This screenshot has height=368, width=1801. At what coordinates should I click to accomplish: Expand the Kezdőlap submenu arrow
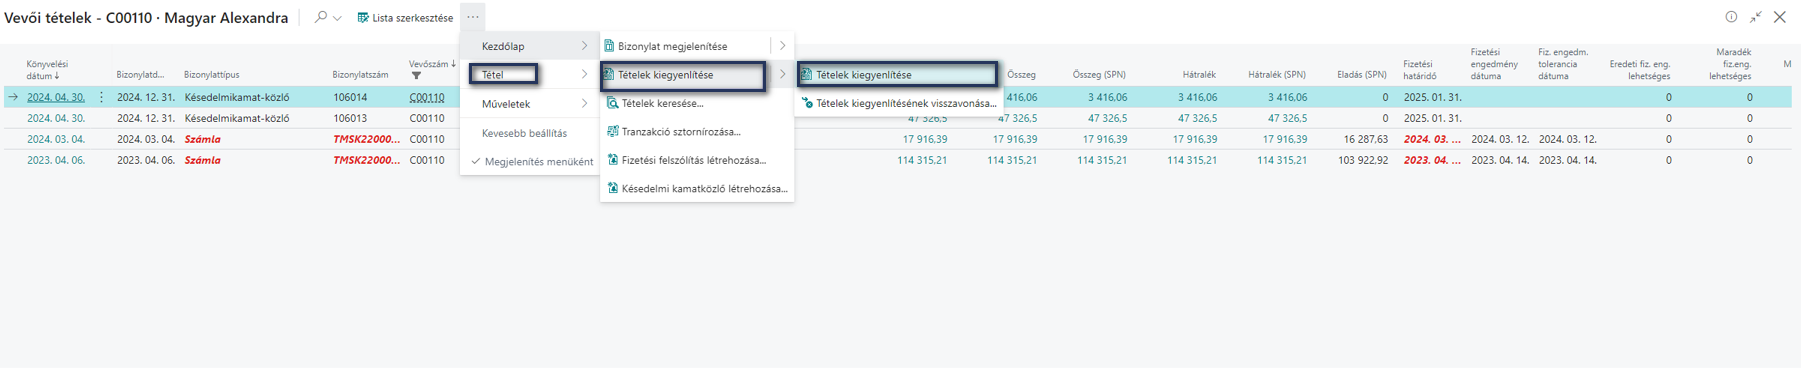pos(584,46)
